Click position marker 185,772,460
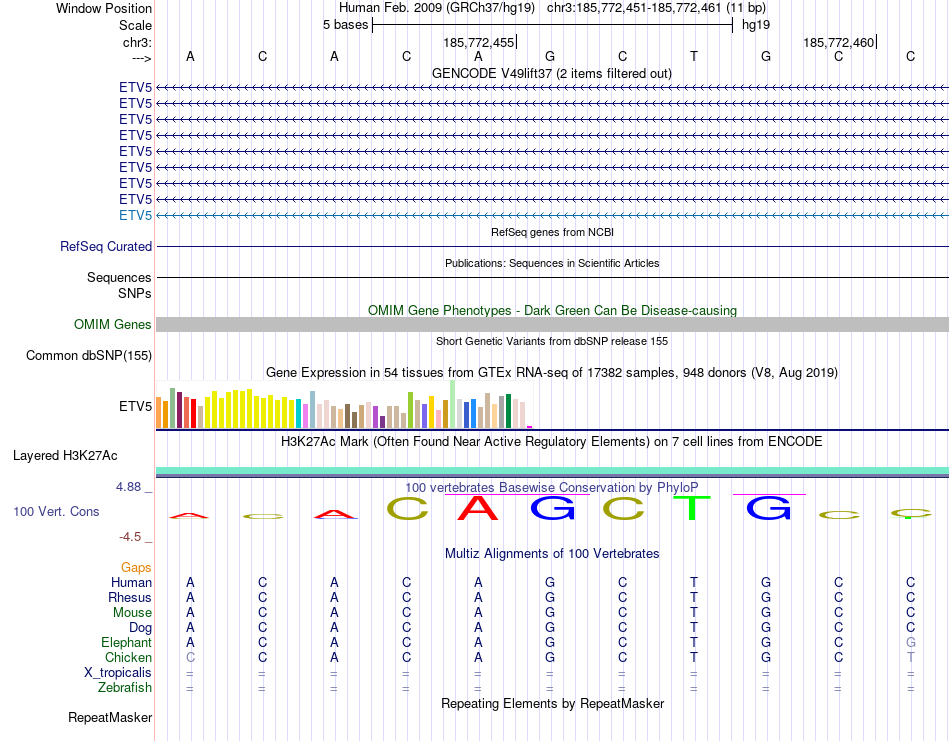 (x=839, y=42)
